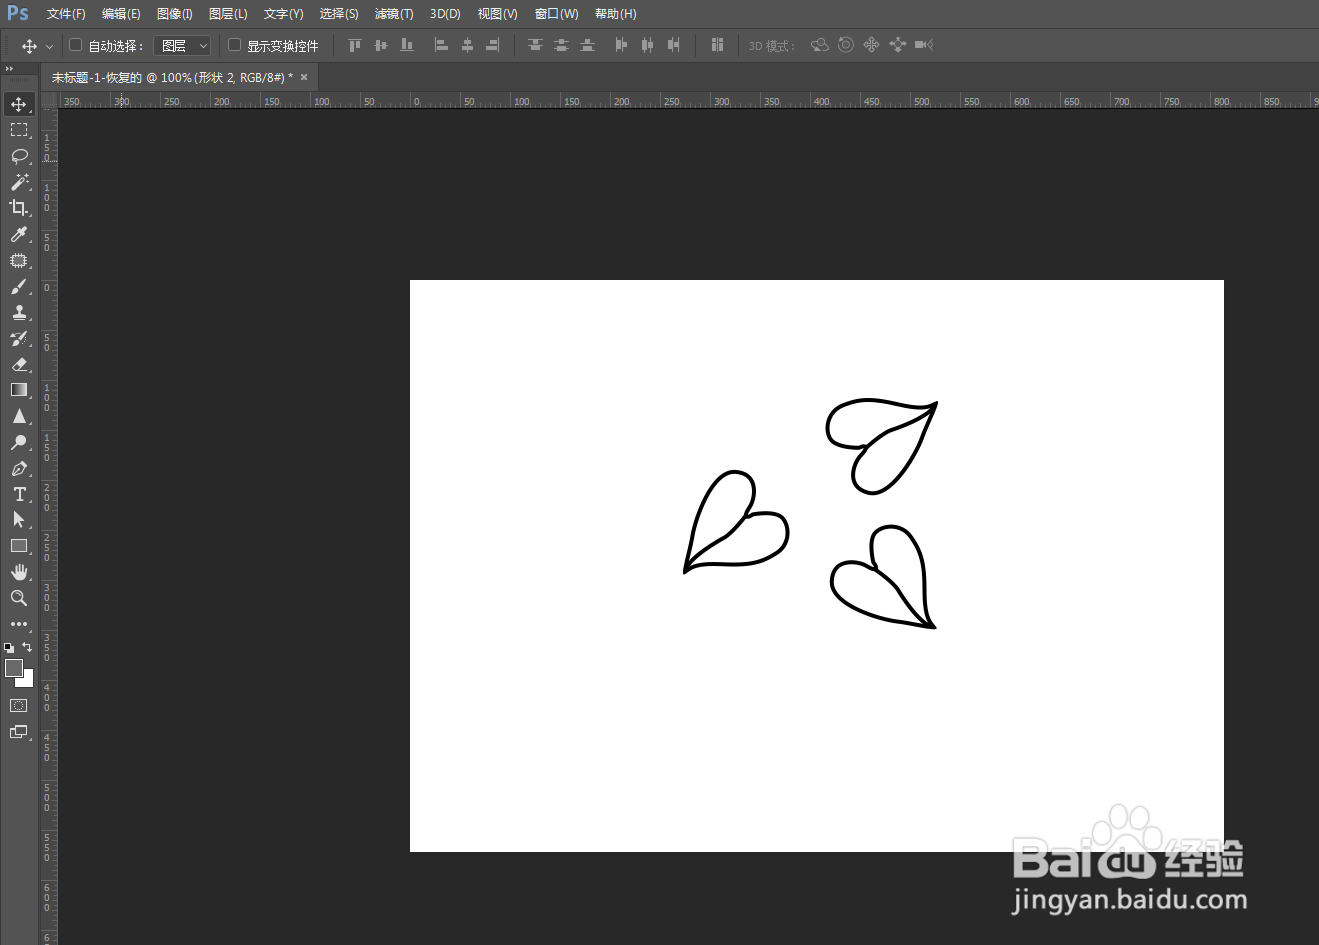Click the Auto-Align Layers icon
The image size is (1319, 945).
[x=717, y=45]
